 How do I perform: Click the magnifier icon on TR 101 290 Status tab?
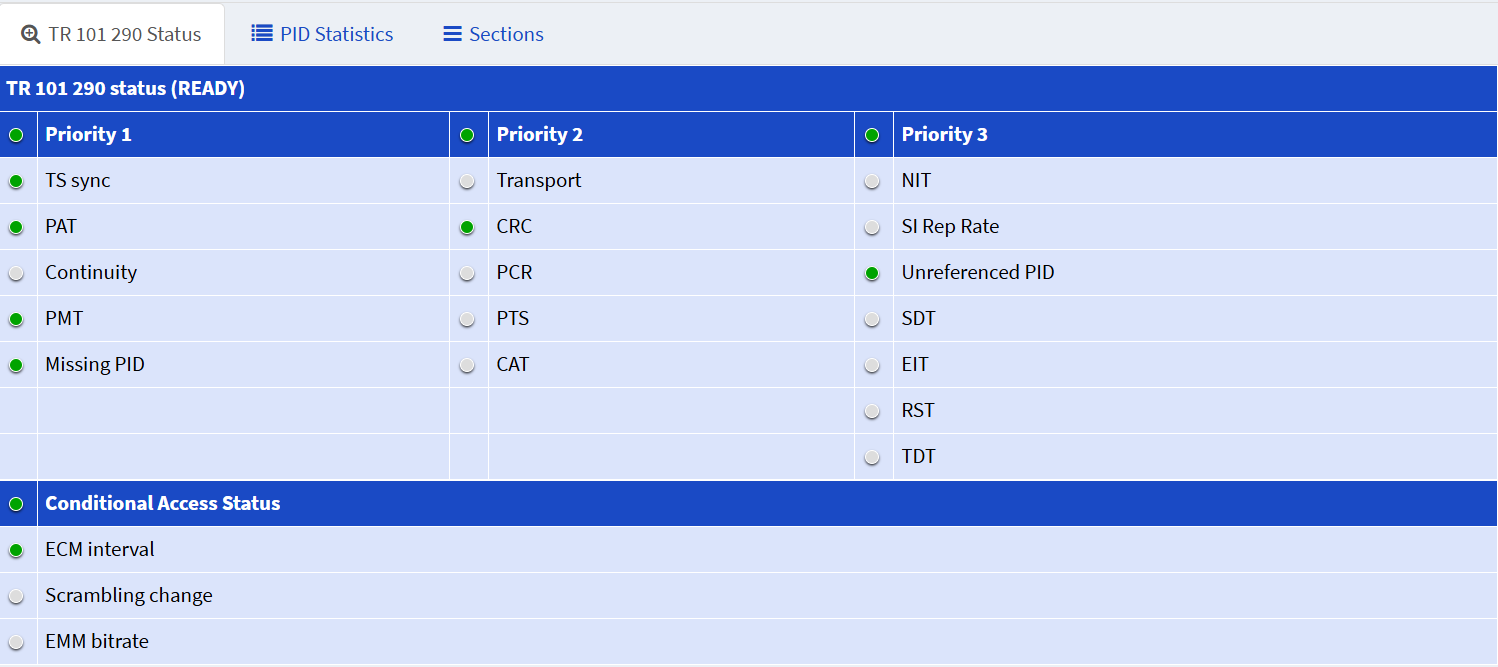coord(31,34)
